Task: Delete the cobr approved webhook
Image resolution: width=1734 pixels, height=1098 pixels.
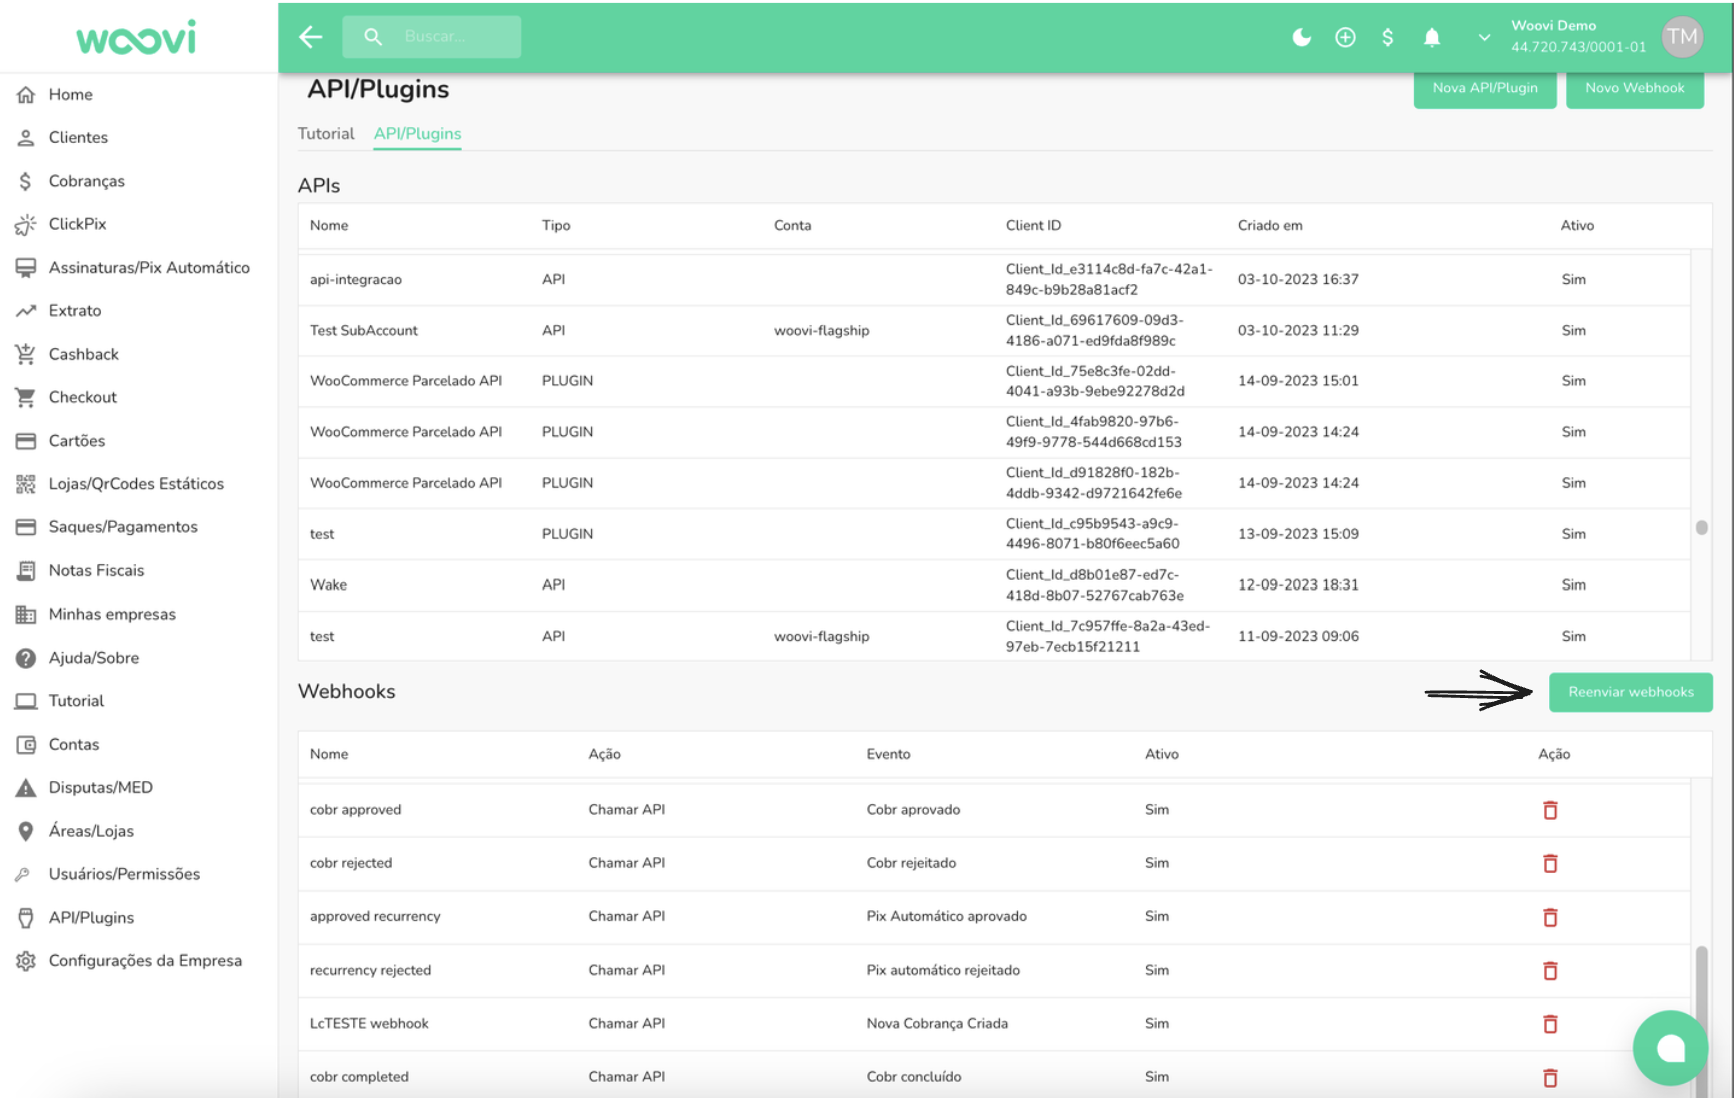Action: (x=1550, y=810)
